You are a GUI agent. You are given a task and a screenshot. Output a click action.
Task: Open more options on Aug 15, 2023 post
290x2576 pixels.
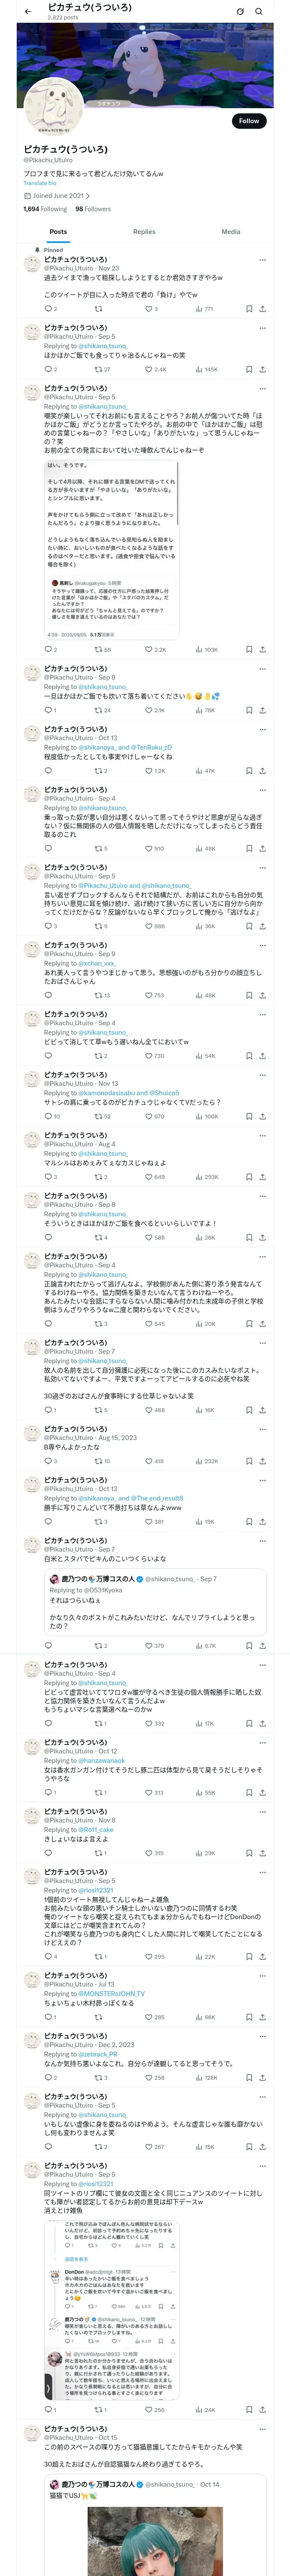coord(262,1429)
